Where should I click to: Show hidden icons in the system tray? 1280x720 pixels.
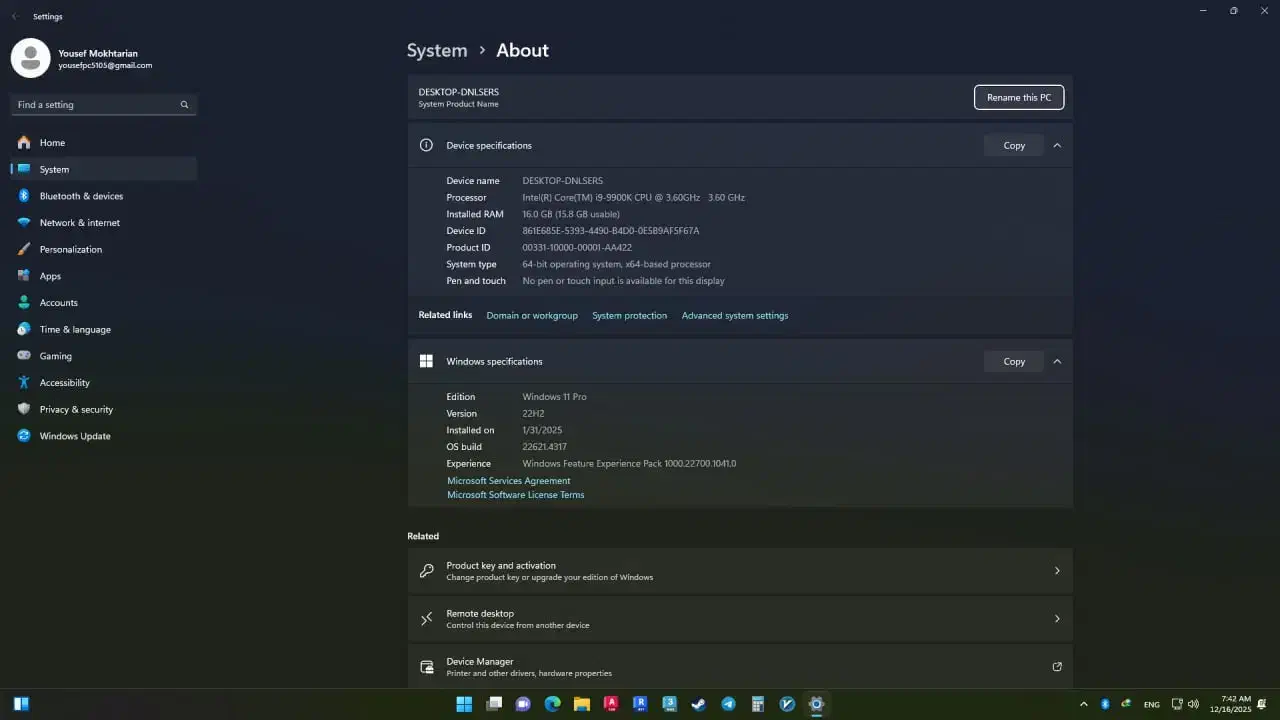tap(1083, 703)
